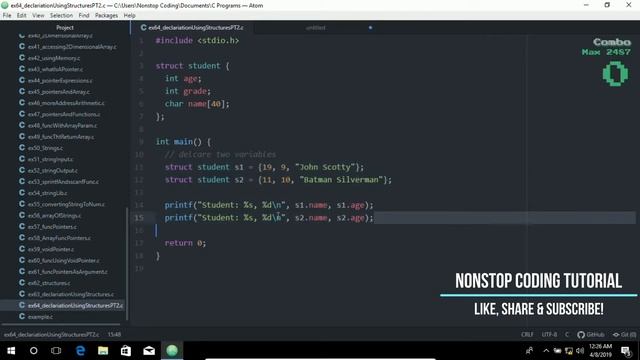Switch to the ex64_declariationUsingStructuresPT2.c editor tab
The width and height of the screenshot is (640, 360).
coord(192,28)
